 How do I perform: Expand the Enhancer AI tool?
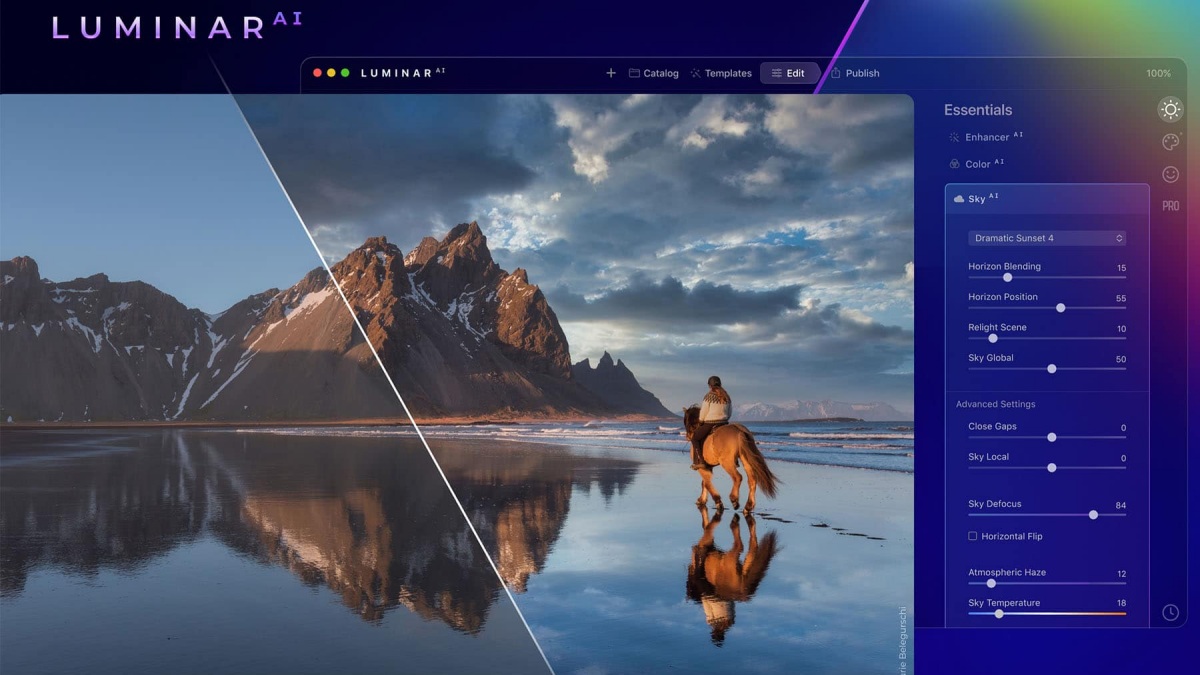986,137
